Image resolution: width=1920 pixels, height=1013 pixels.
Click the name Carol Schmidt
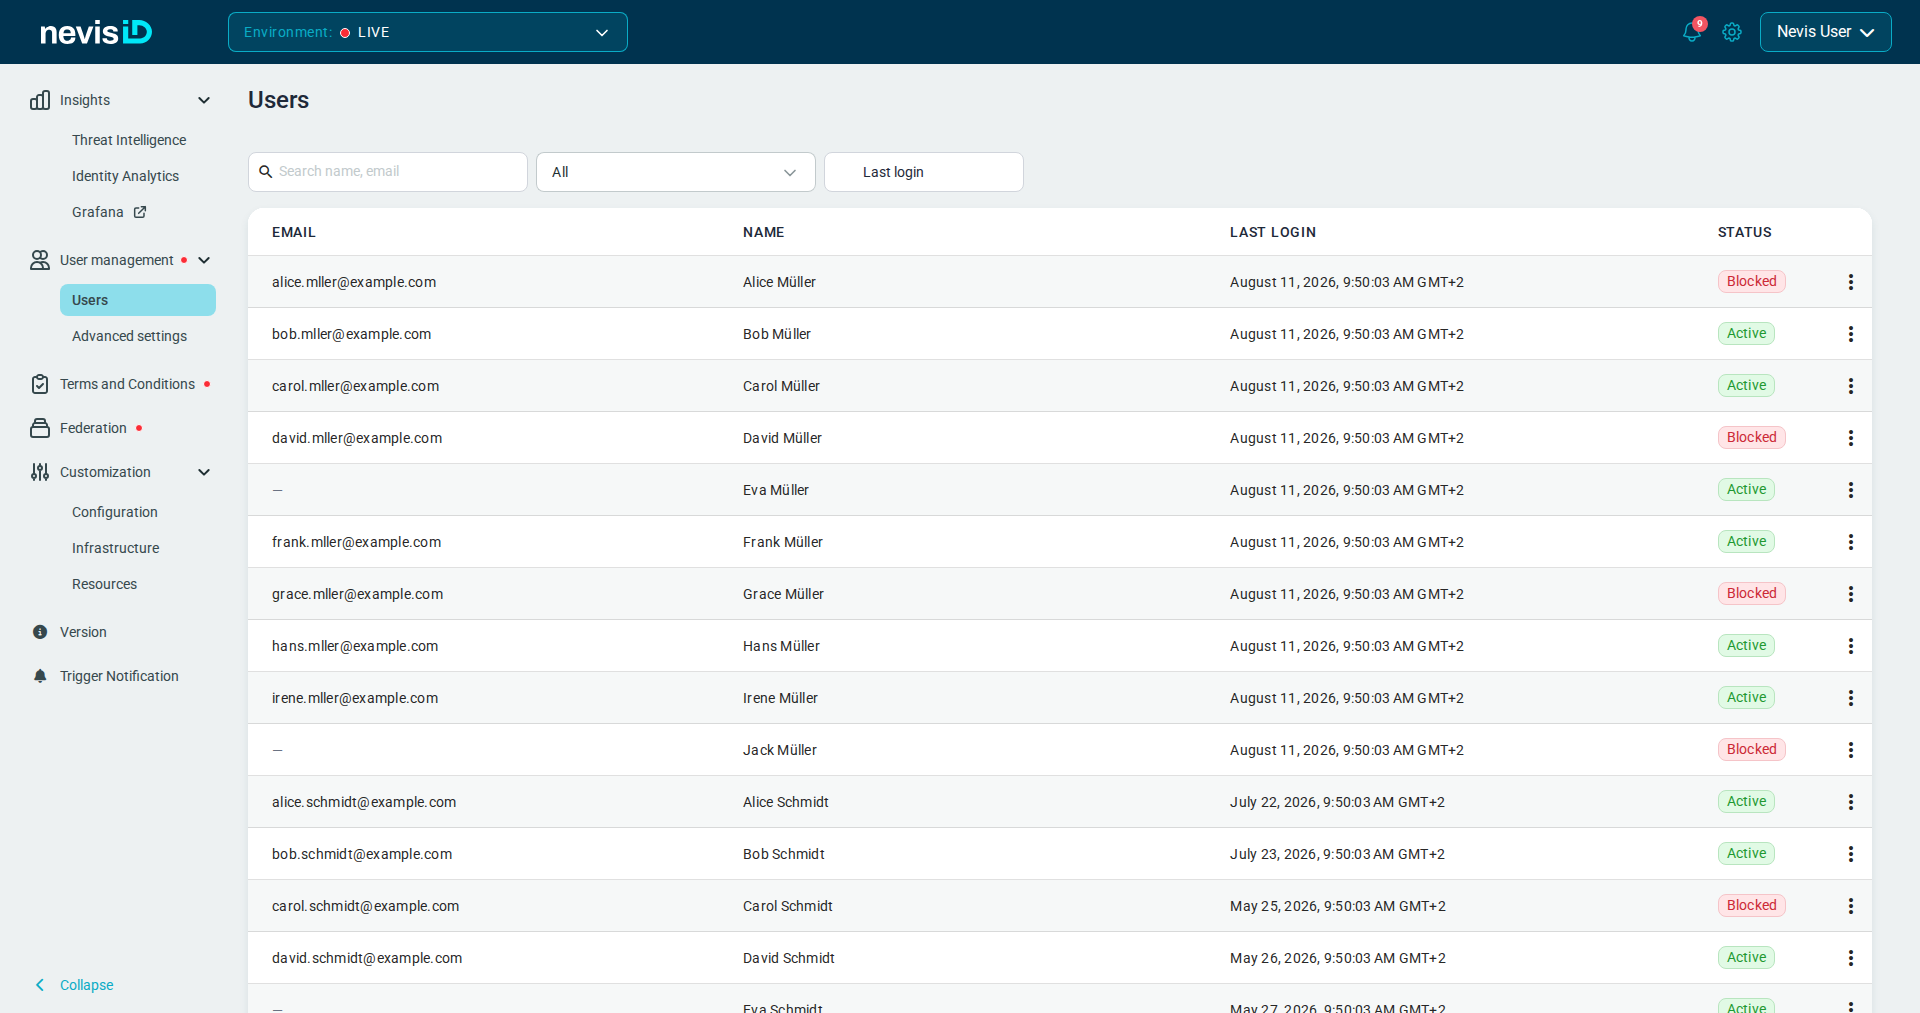[788, 906]
